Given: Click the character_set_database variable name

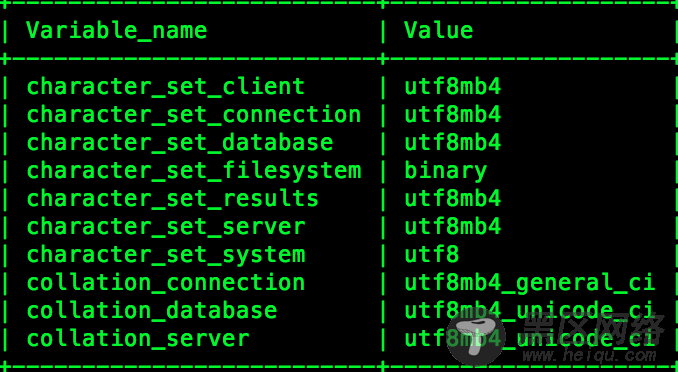Looking at the screenshot, I should point(180,143).
